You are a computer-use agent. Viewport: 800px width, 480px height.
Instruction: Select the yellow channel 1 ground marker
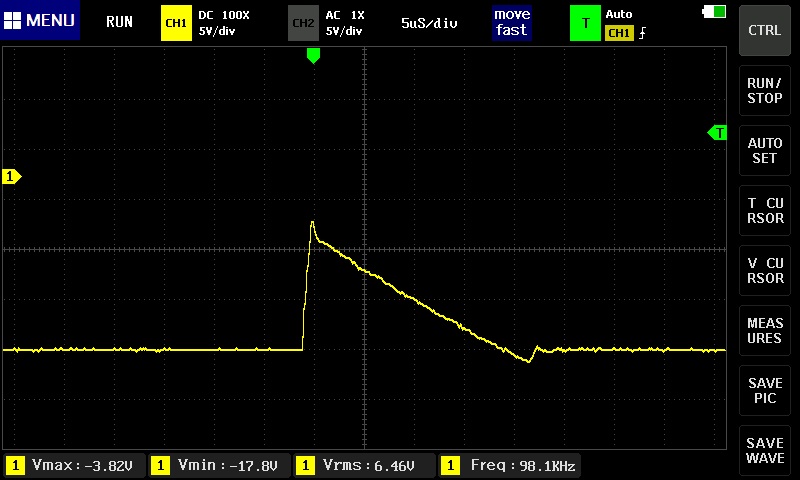(12, 177)
